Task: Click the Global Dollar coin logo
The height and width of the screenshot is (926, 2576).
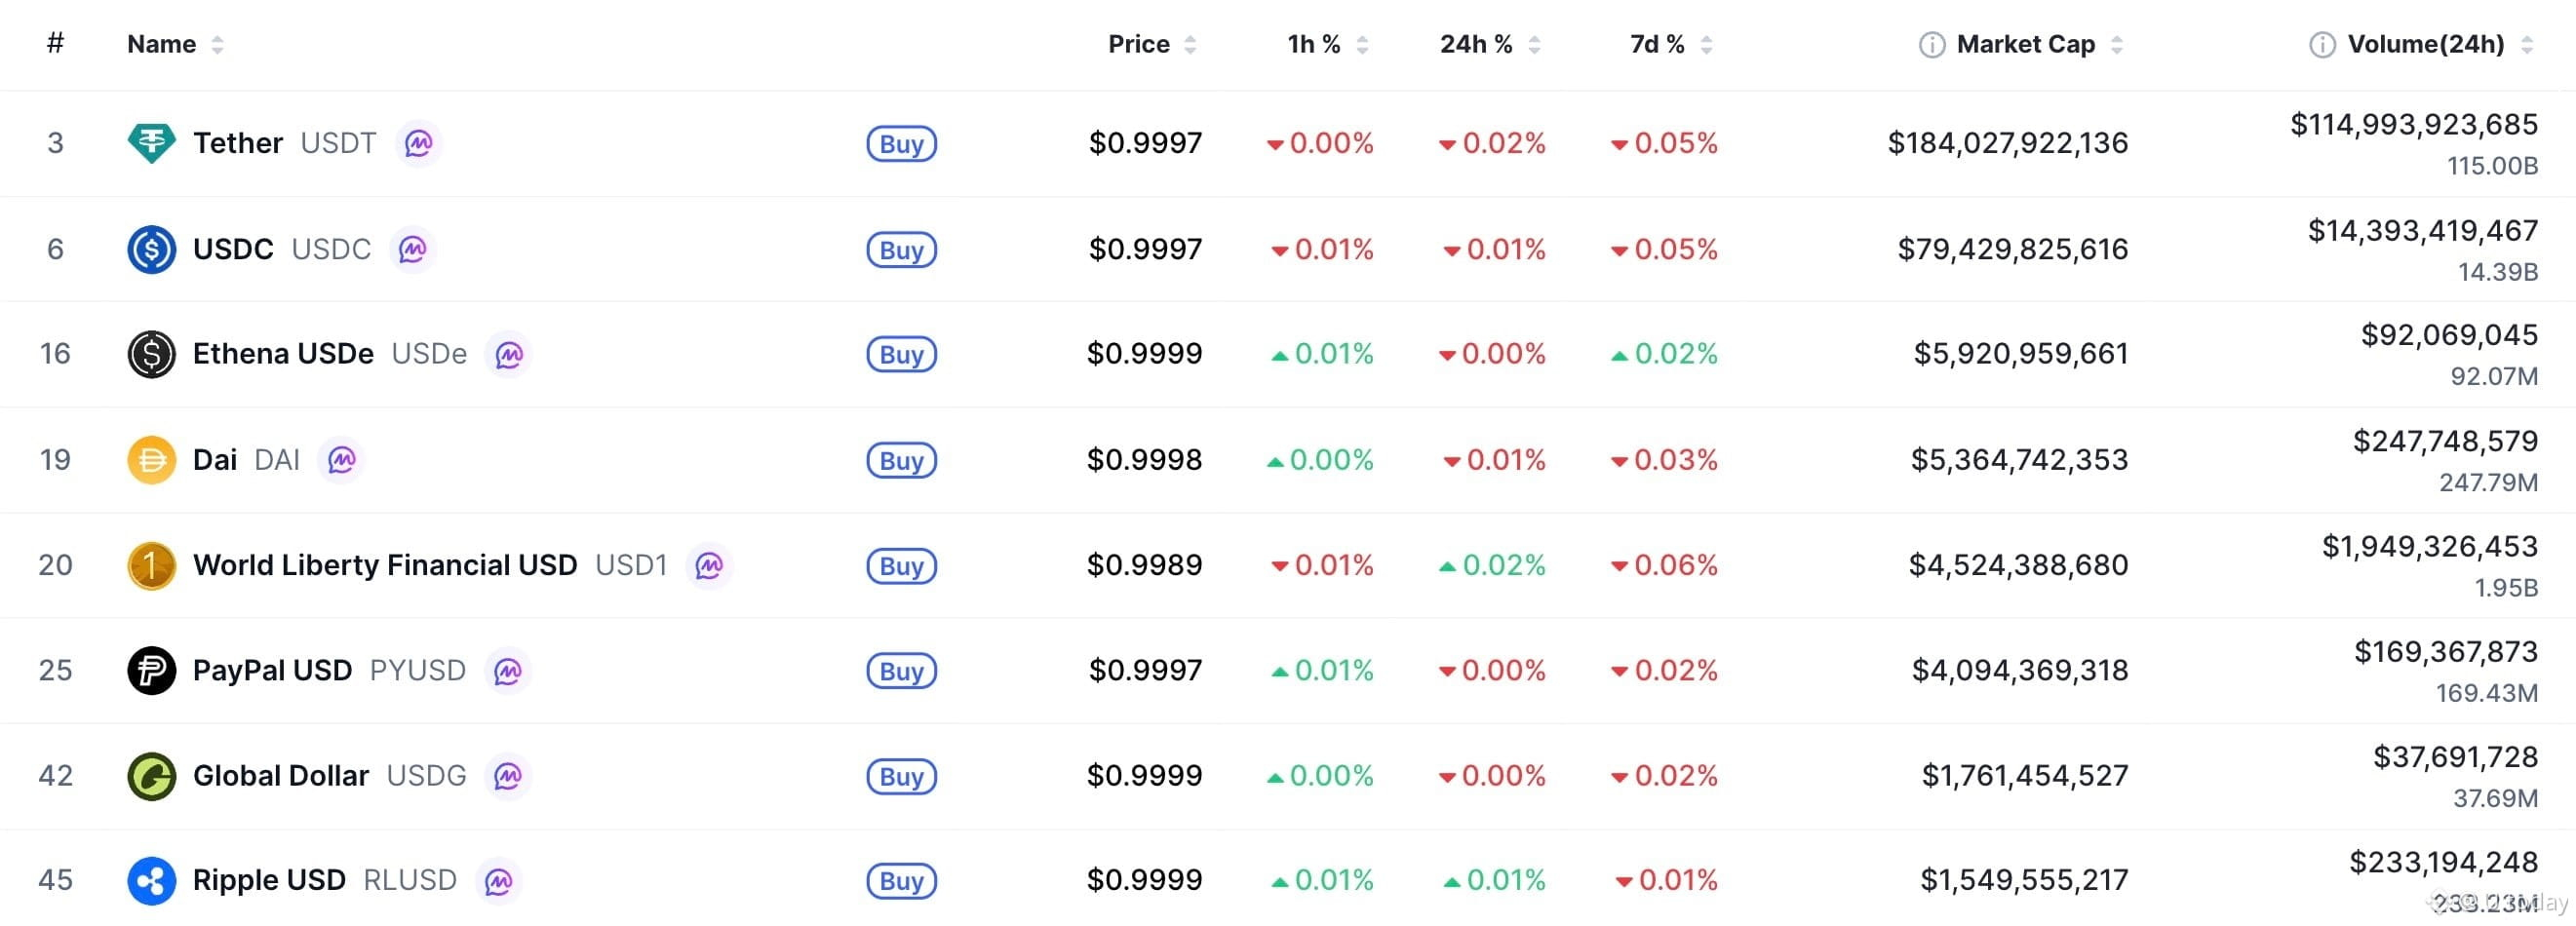Action: click(x=152, y=775)
